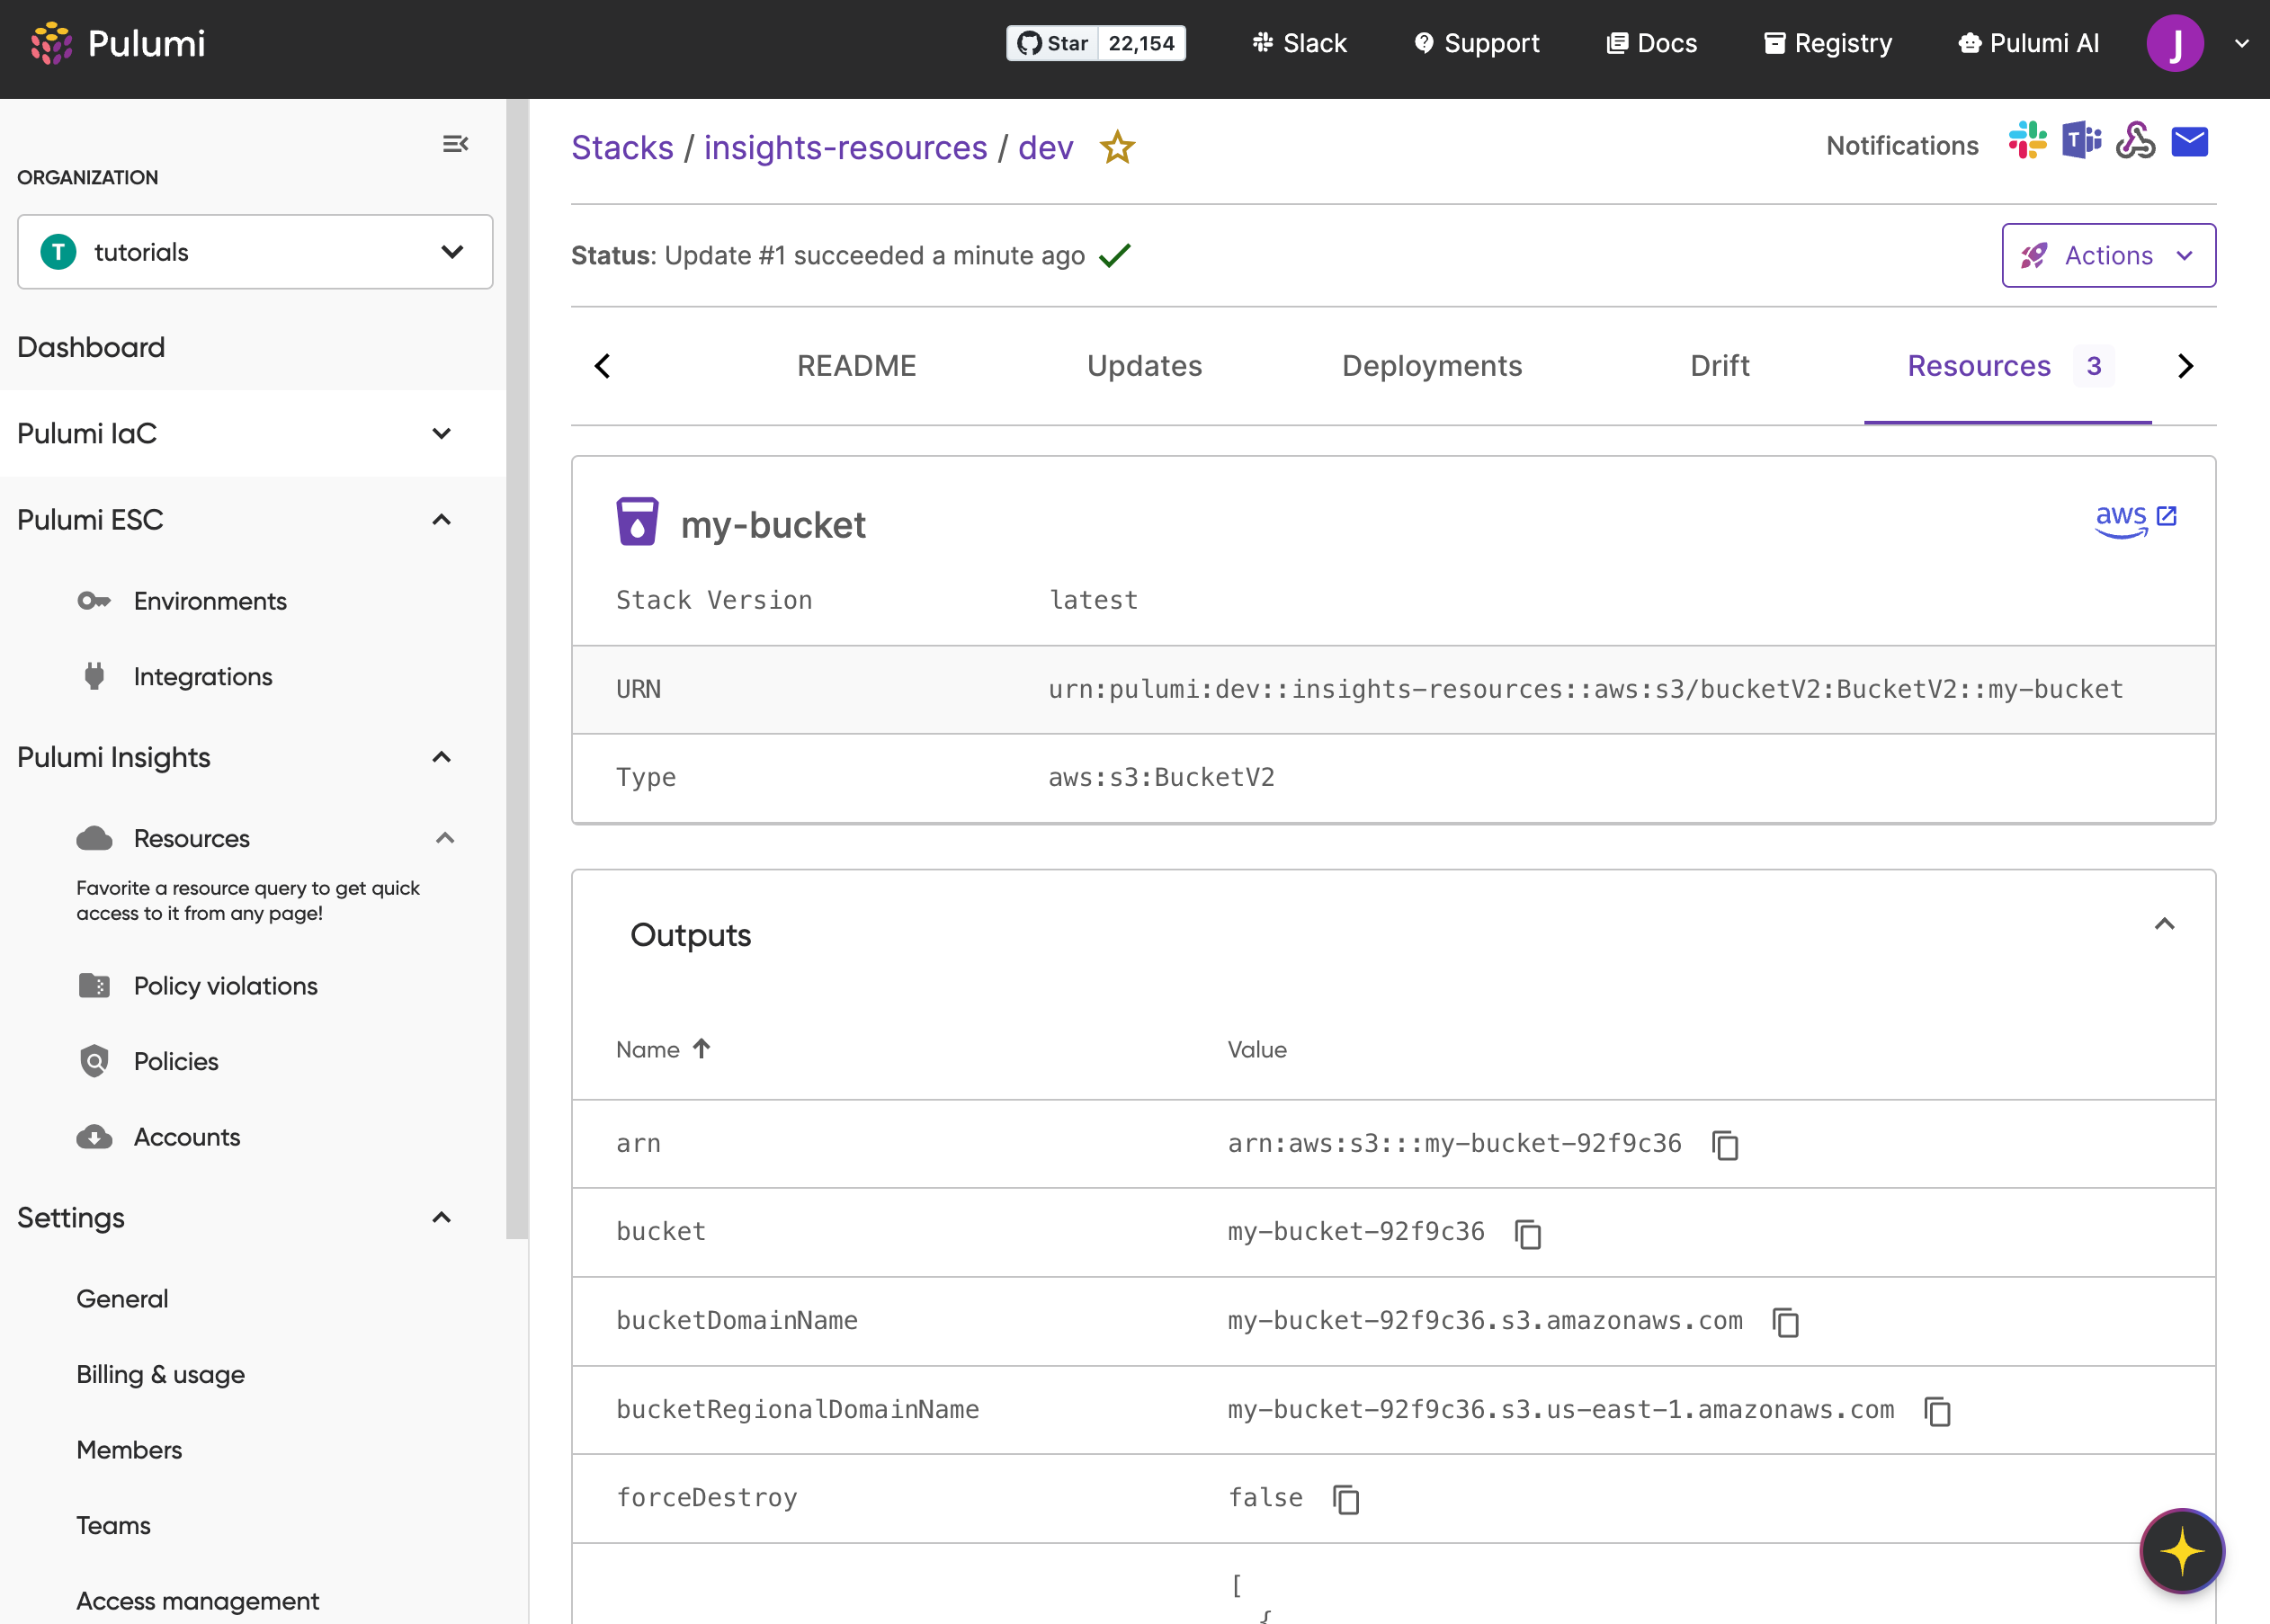This screenshot has height=1624, width=2270.
Task: Open Integrations in sidebar
Action: 203,677
